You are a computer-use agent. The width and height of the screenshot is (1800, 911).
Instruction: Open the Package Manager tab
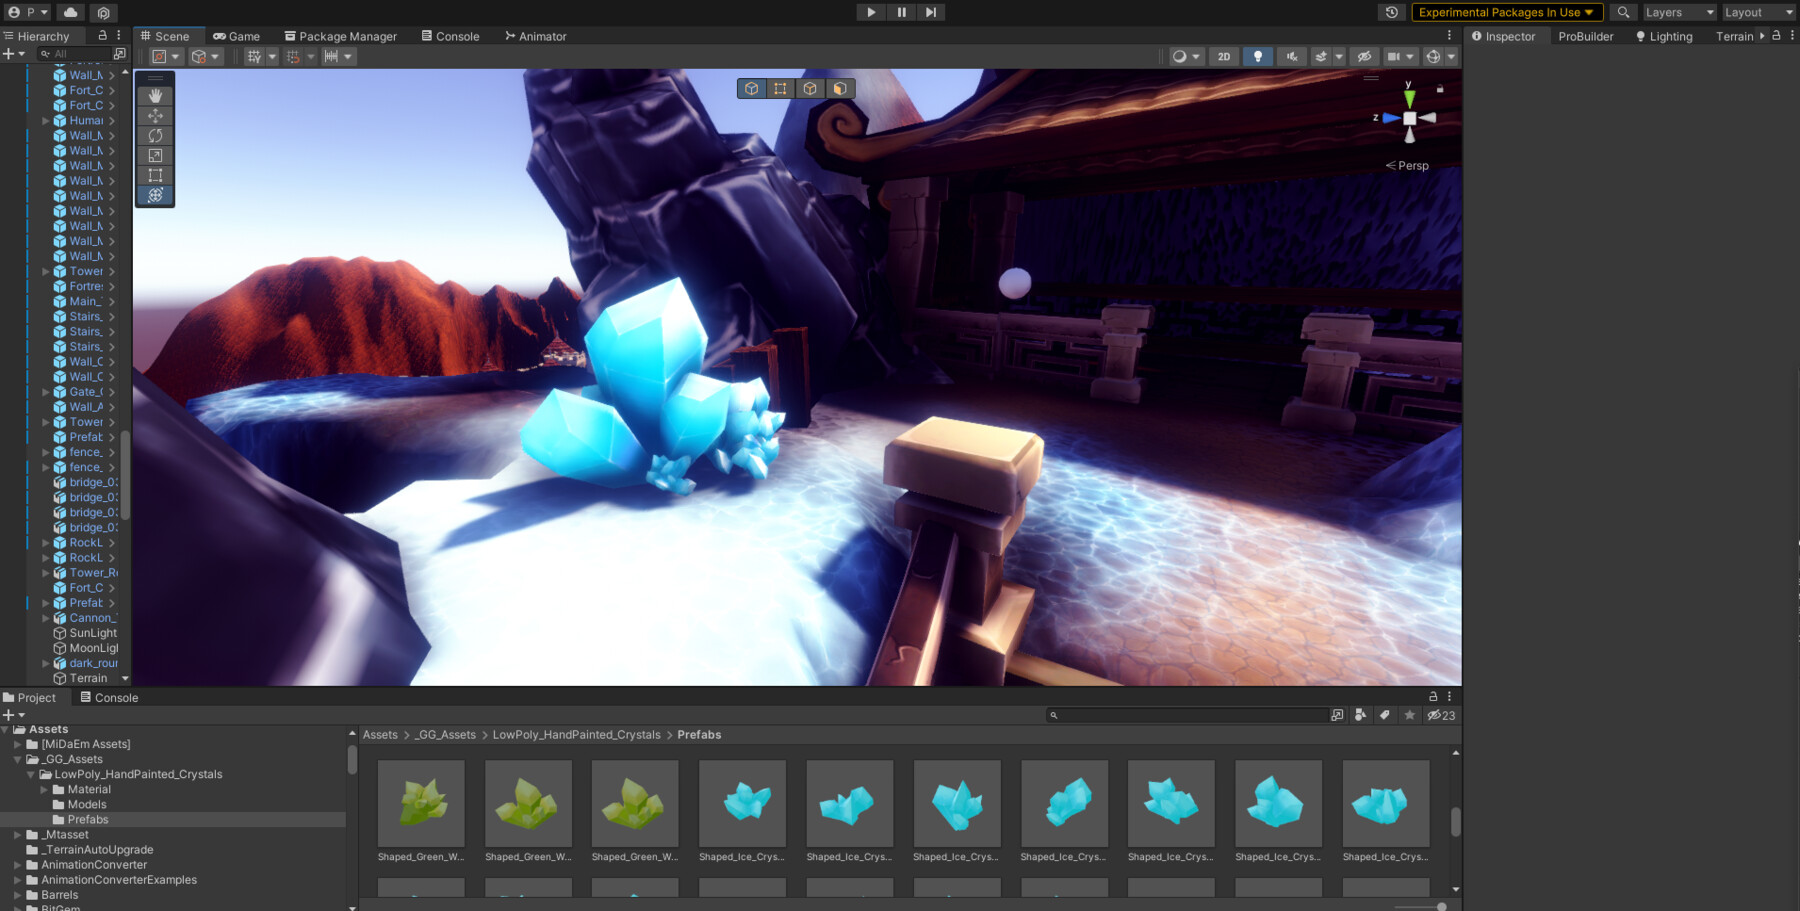click(x=341, y=36)
